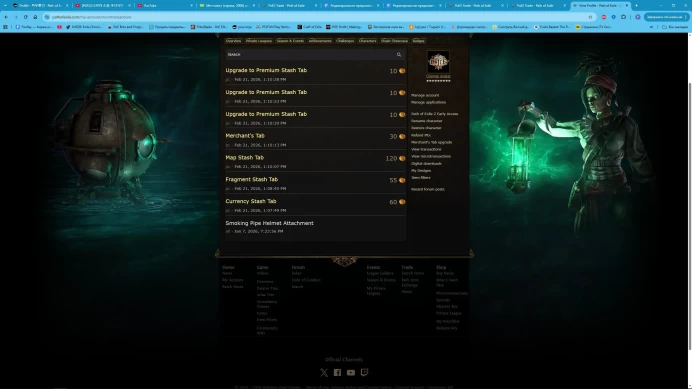Screen dimensions: 692x389
Task: Open footer My Account link
Action: click(x=233, y=280)
